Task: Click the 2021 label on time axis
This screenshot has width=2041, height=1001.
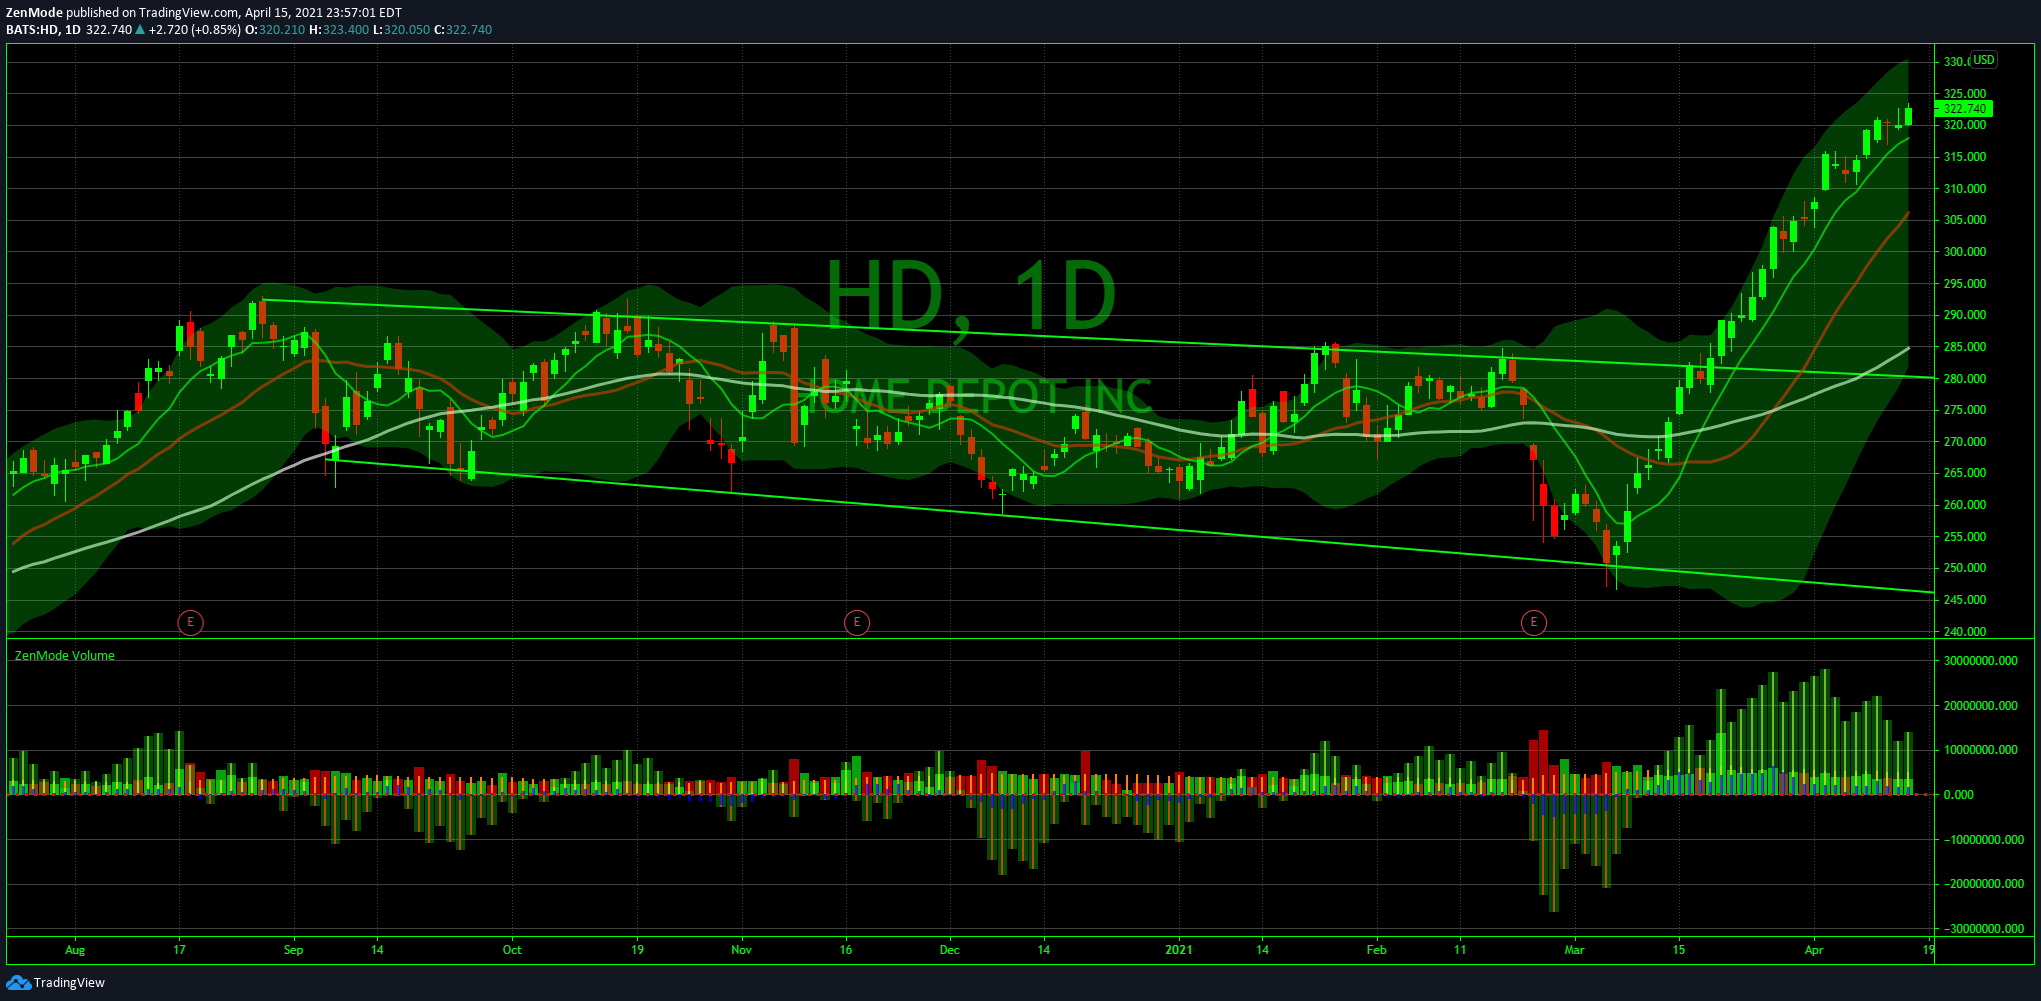Action: (x=1179, y=950)
